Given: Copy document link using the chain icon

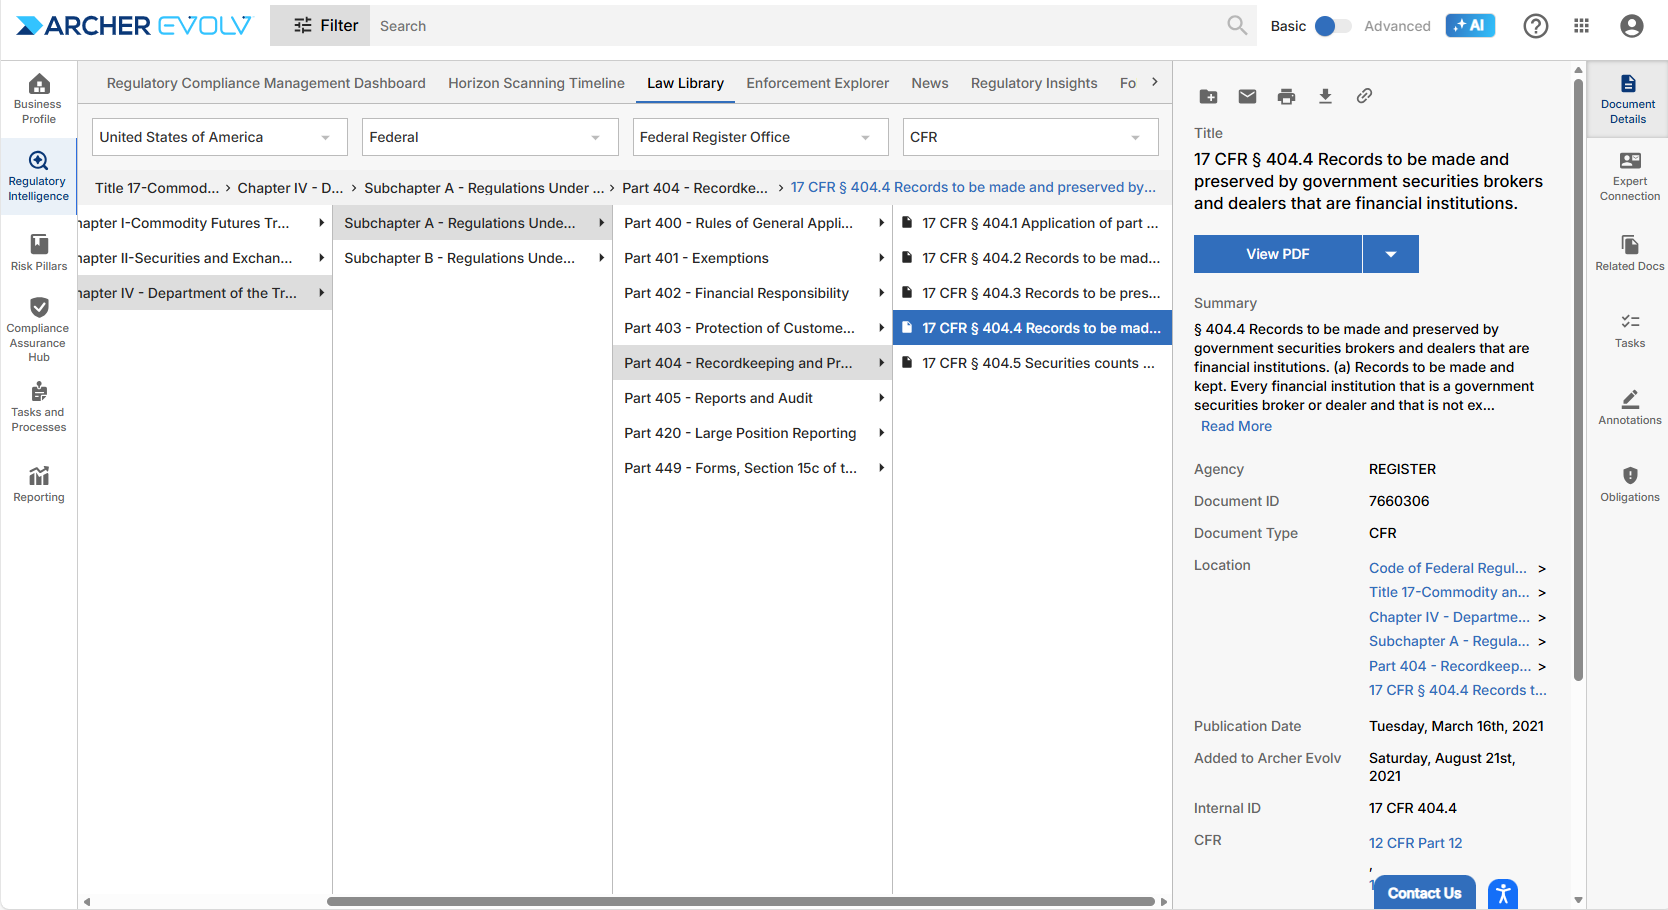Looking at the screenshot, I should click(1364, 96).
